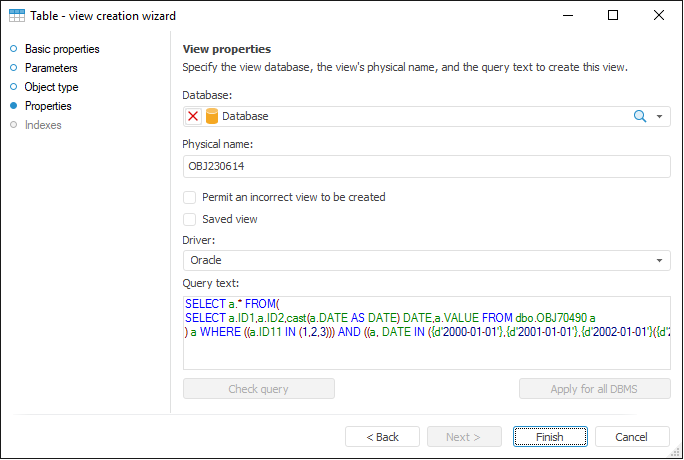This screenshot has height=460, width=684.
Task: Expand the Database dropdown arrow
Action: click(660, 116)
